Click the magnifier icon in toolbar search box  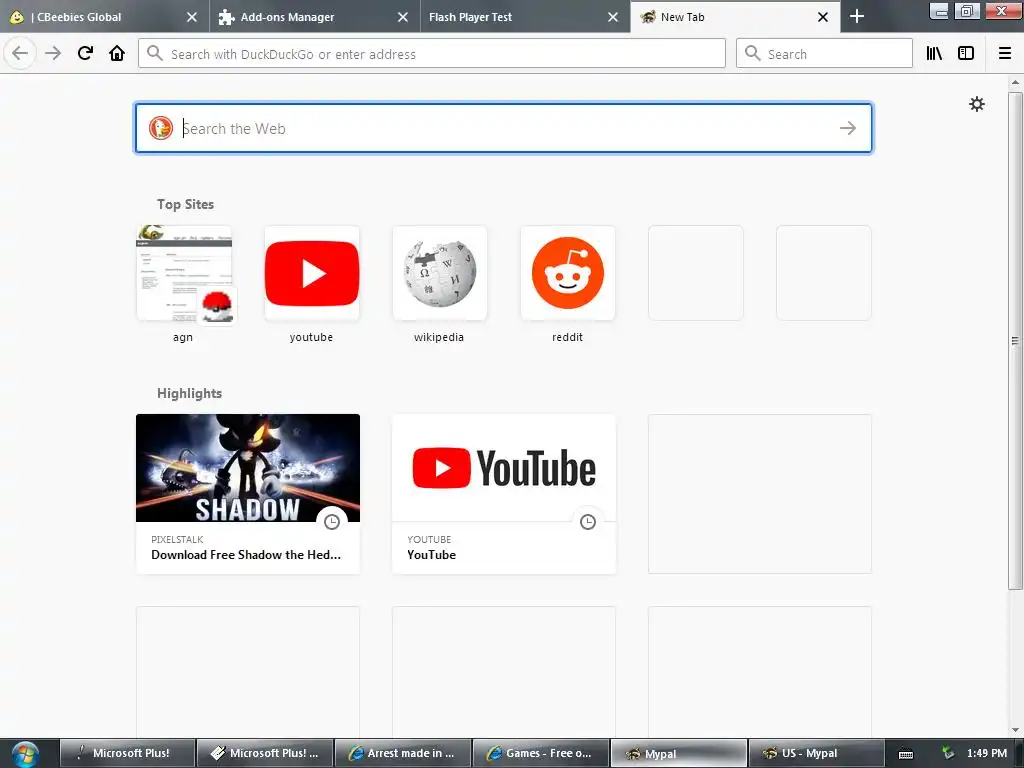point(752,54)
